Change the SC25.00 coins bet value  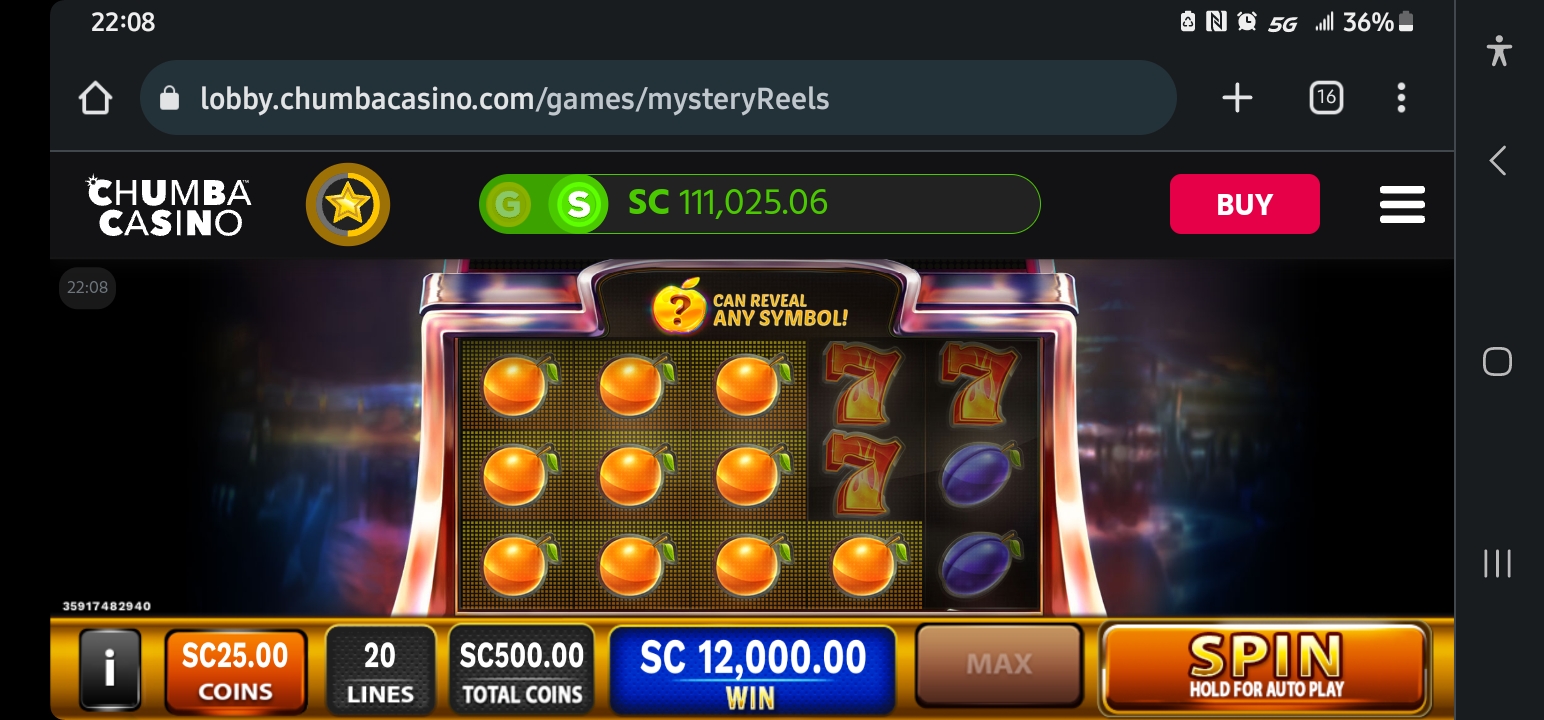click(235, 670)
